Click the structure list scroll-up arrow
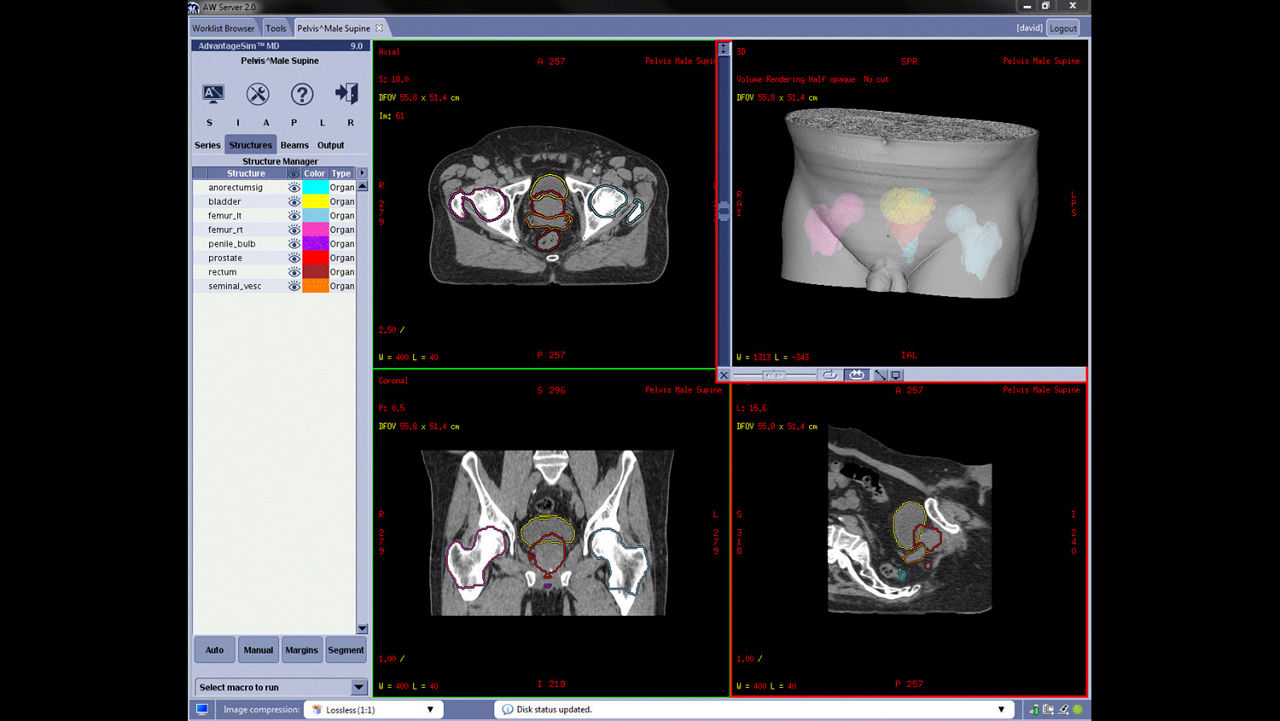 [362, 186]
